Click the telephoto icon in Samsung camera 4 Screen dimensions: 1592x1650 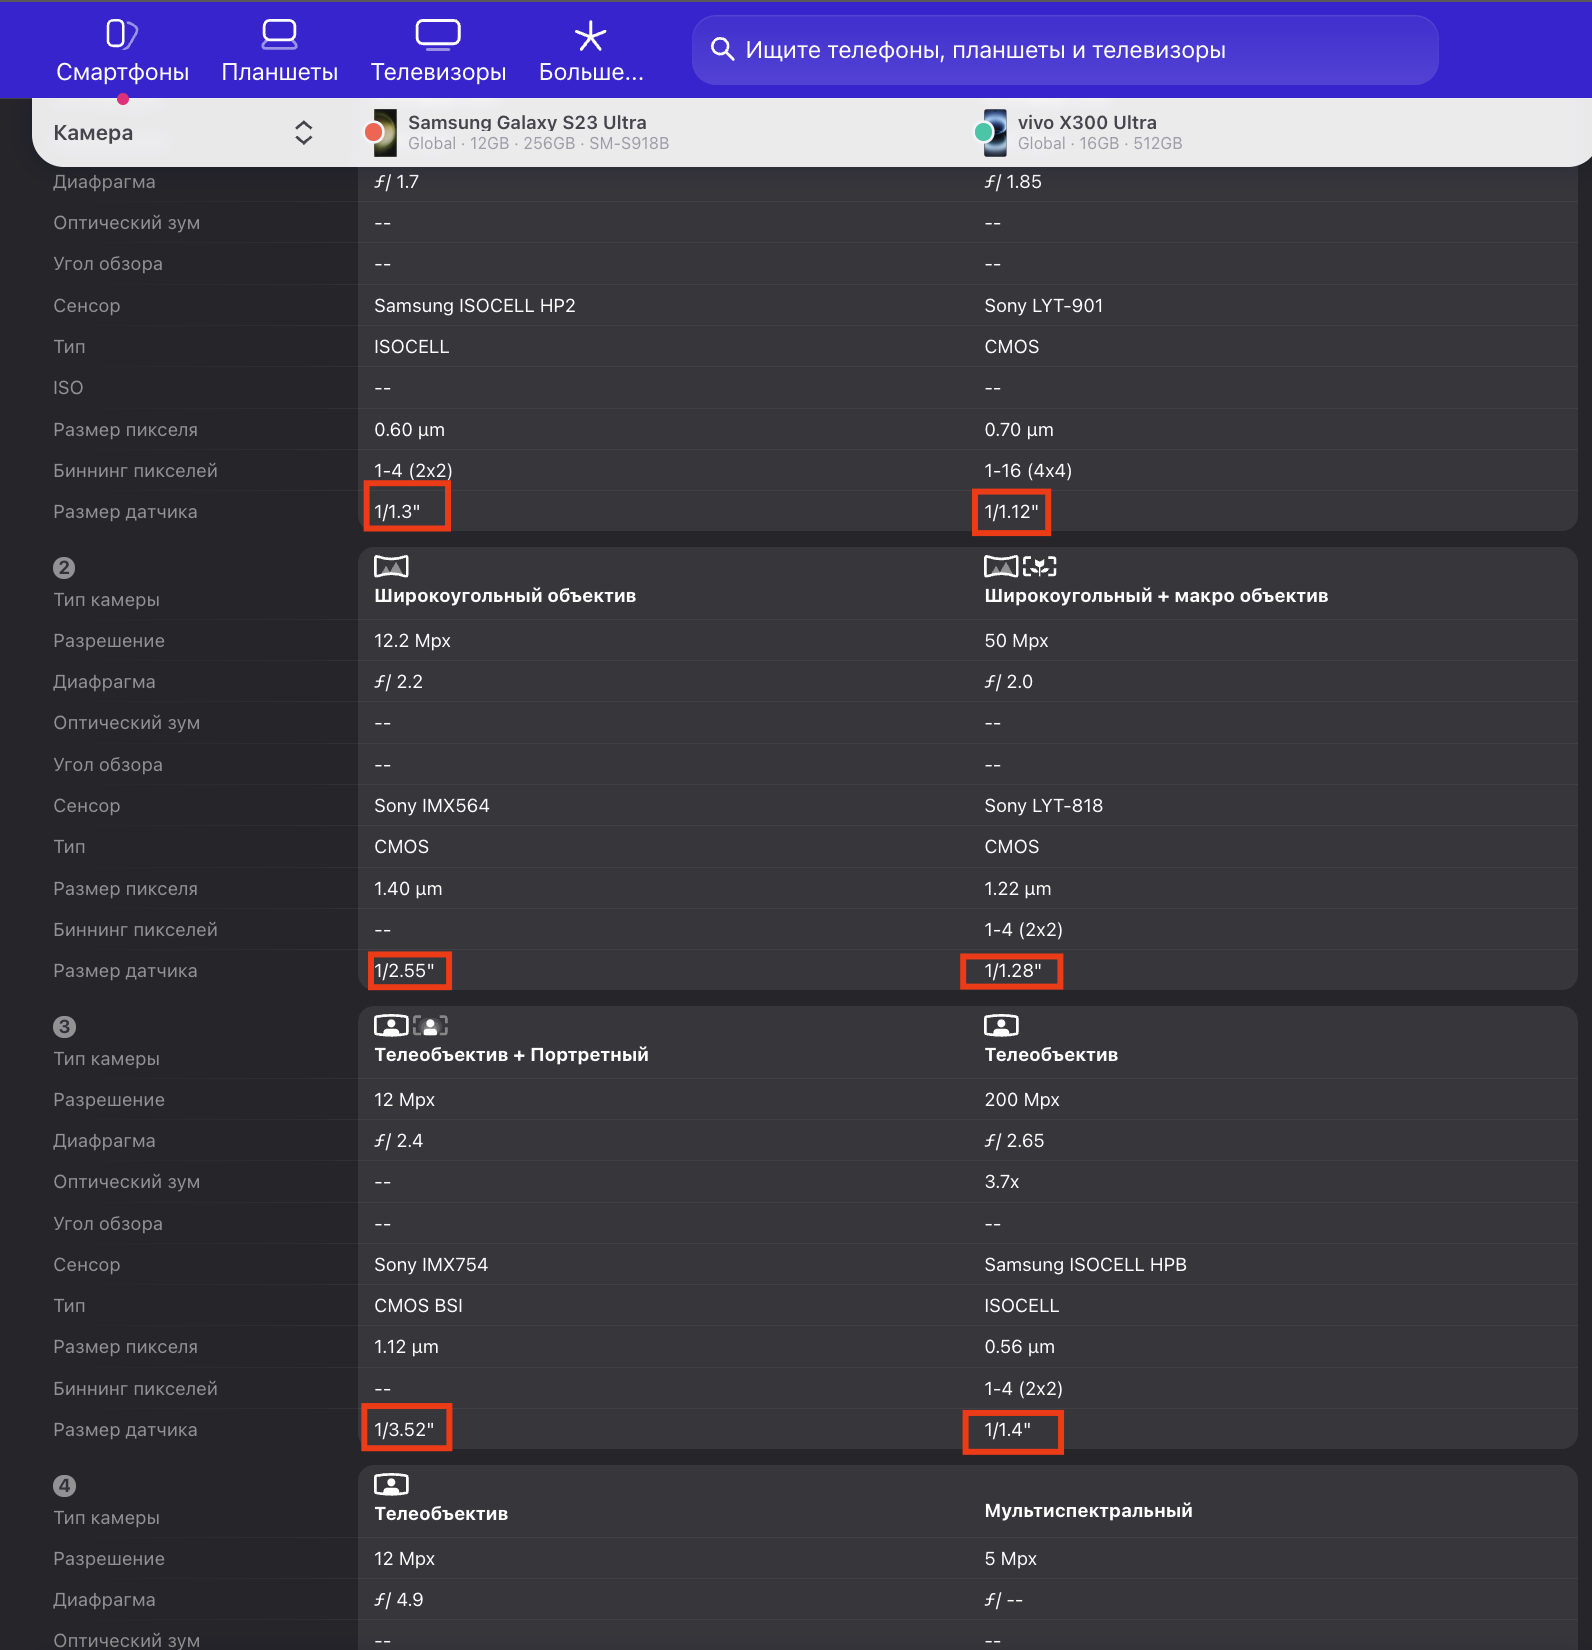pyautogui.click(x=391, y=1484)
